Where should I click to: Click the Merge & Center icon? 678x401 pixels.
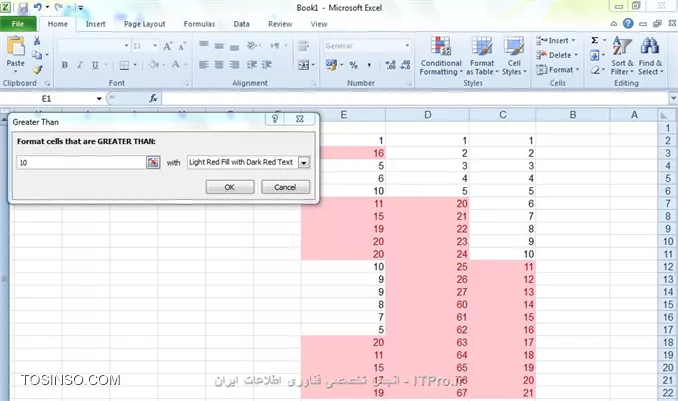click(304, 65)
